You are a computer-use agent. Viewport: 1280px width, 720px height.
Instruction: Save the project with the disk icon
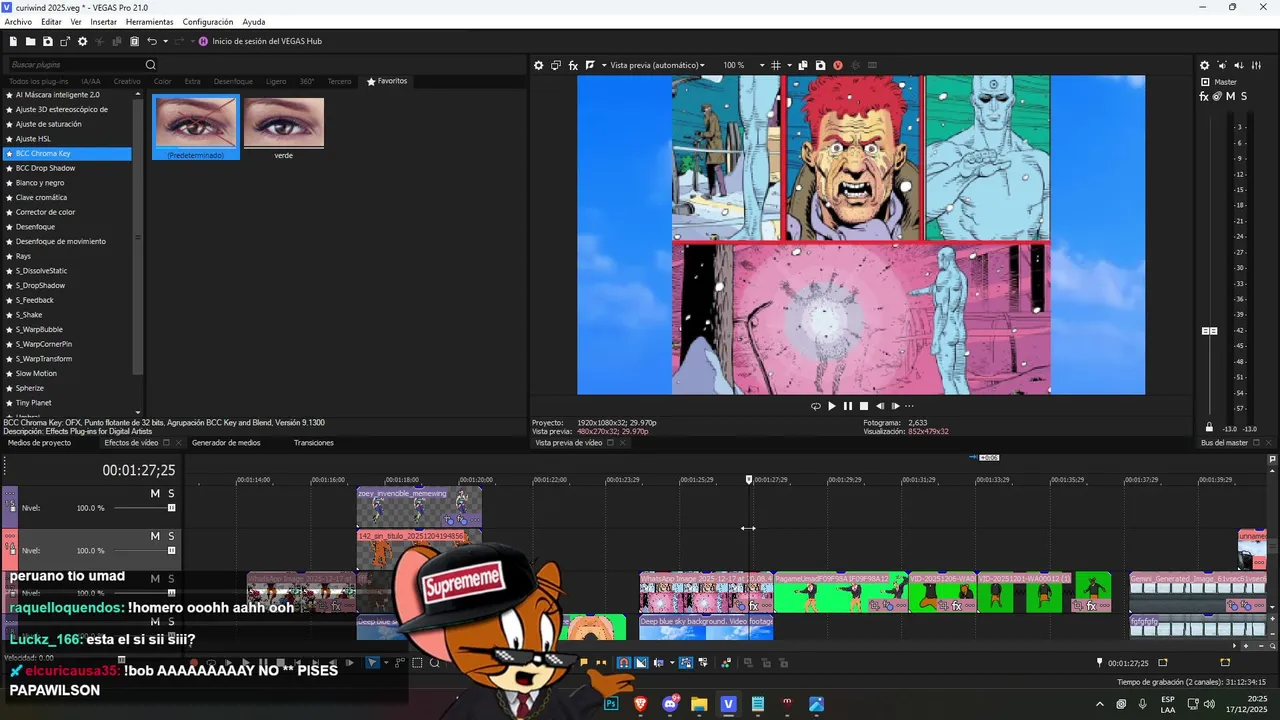point(48,41)
